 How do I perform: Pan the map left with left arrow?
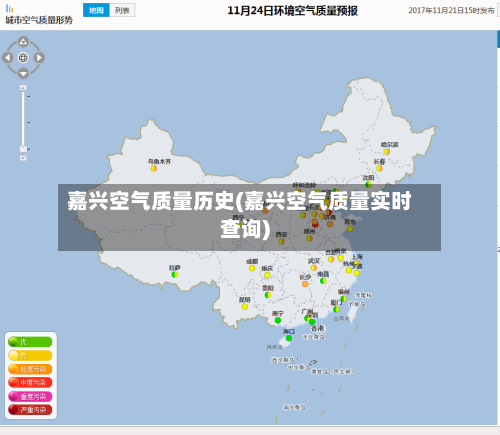(8, 57)
